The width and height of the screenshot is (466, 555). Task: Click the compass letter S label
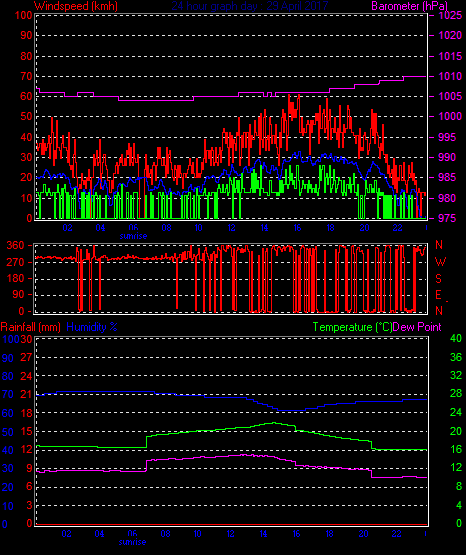438,279
